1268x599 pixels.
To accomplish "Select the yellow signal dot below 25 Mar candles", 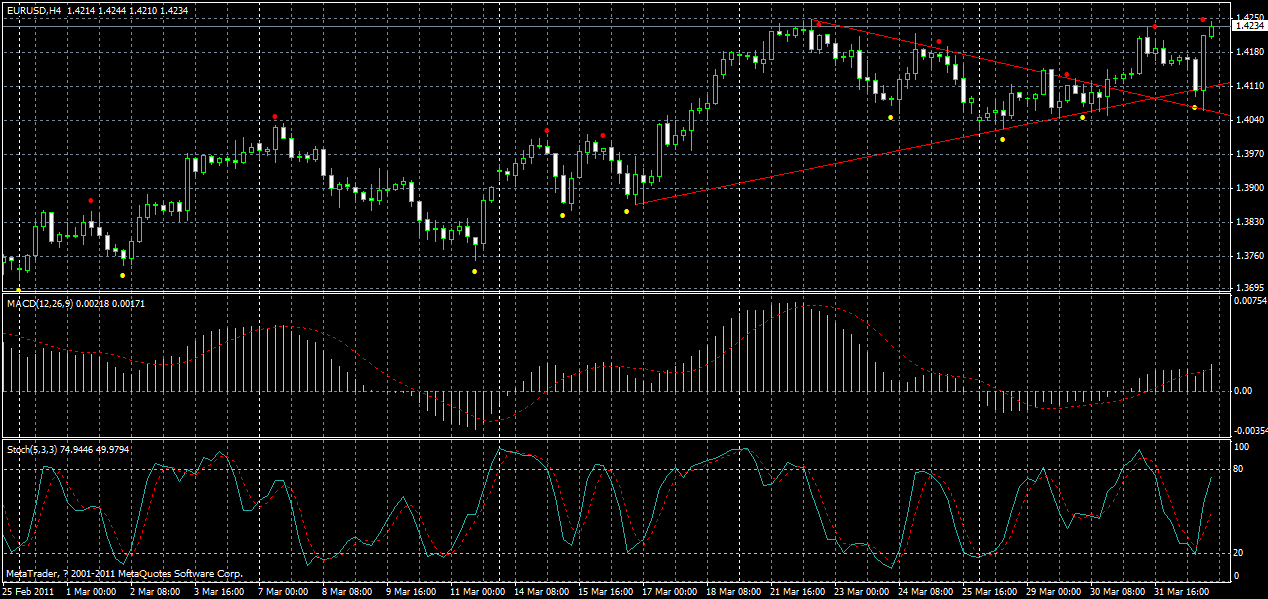I will (1002, 138).
